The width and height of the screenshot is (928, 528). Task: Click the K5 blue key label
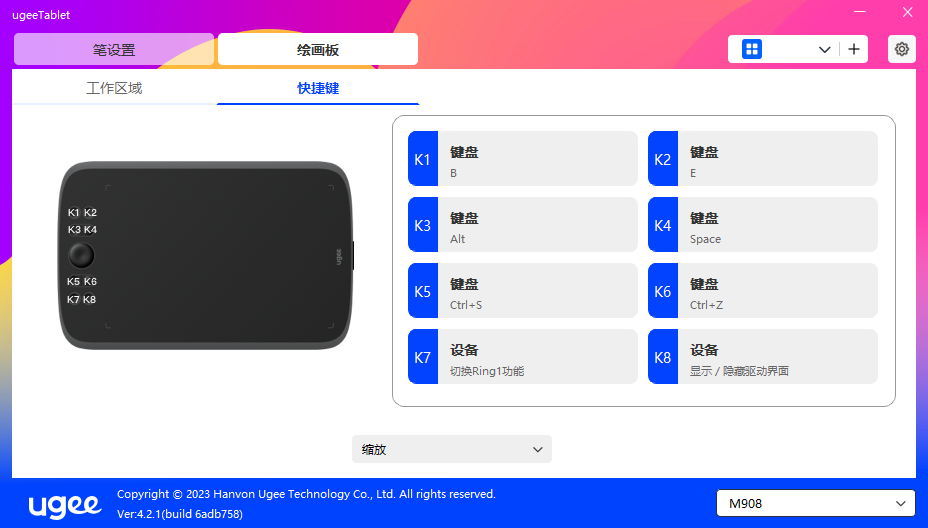[x=423, y=291]
